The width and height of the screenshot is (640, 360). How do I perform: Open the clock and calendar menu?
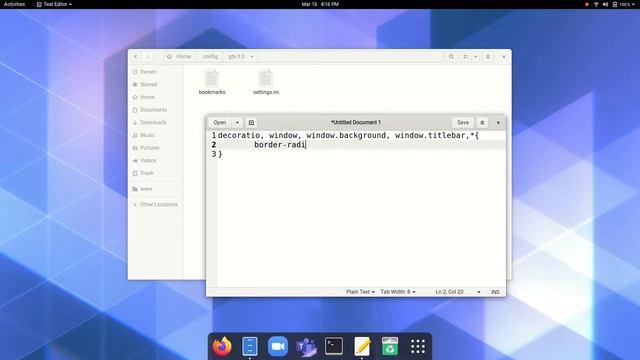320,4
